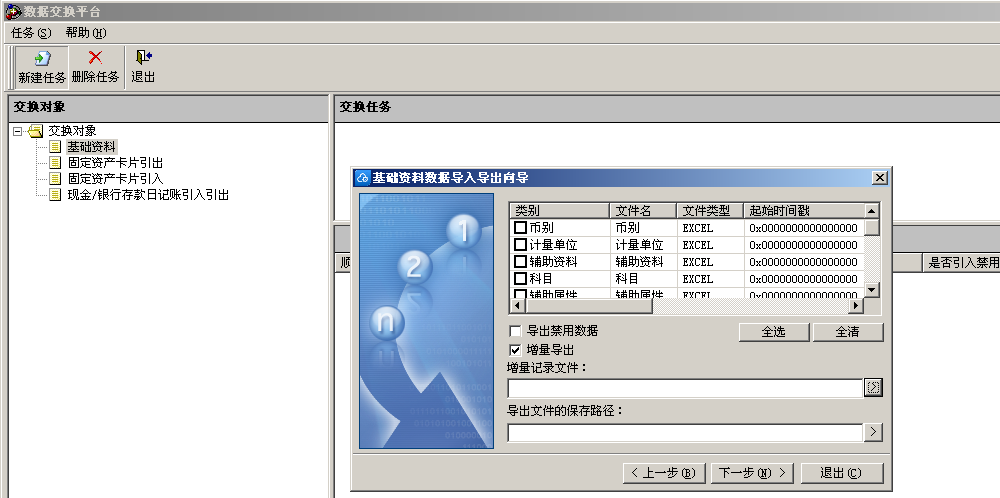The width and height of the screenshot is (1000, 498).
Task: Click the timestamp cell in 科目 row
Action: pyautogui.click(x=804, y=279)
